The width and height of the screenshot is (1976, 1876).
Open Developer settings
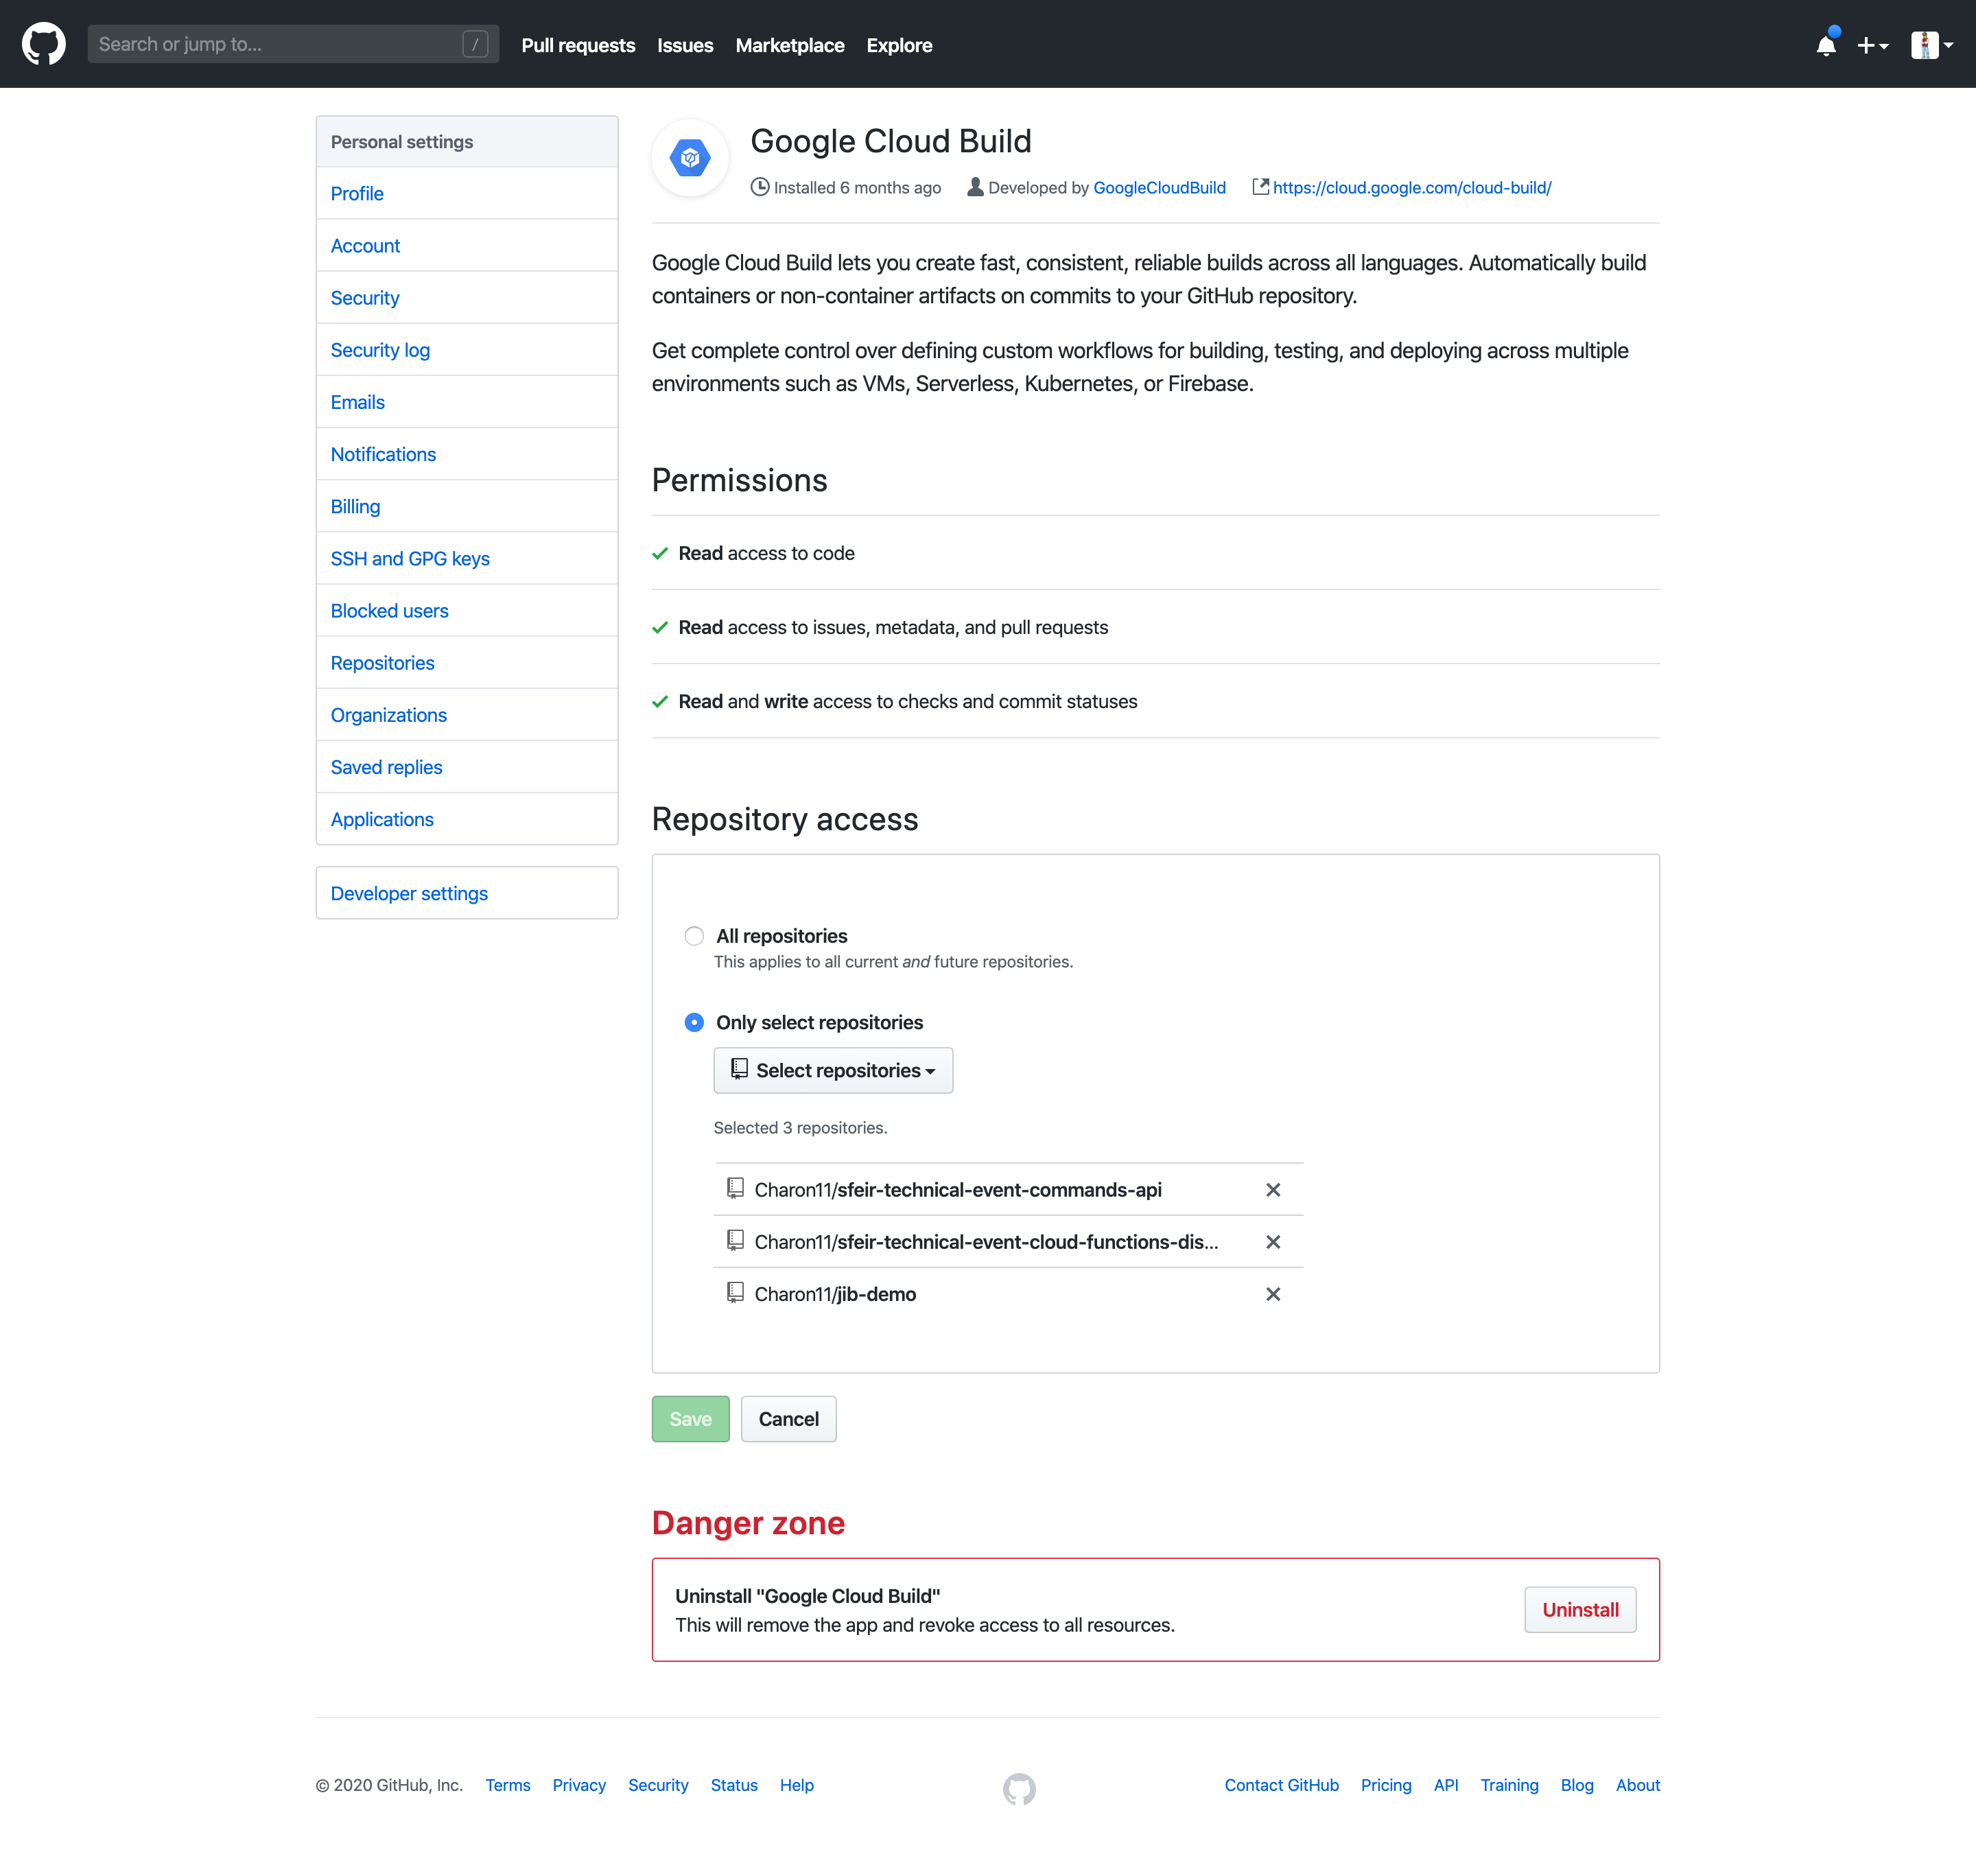(x=467, y=893)
